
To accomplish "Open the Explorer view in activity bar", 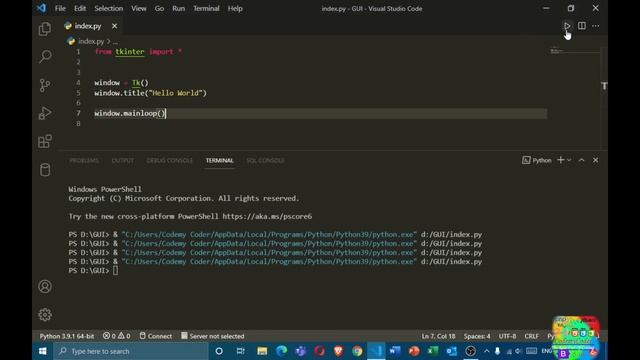I will pyautogui.click(x=45, y=29).
